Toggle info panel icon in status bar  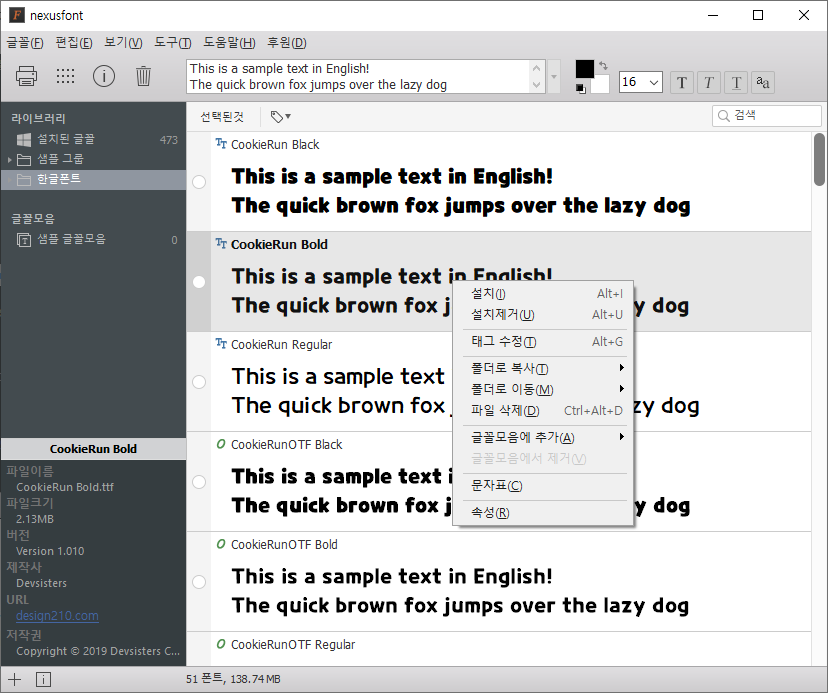43,679
